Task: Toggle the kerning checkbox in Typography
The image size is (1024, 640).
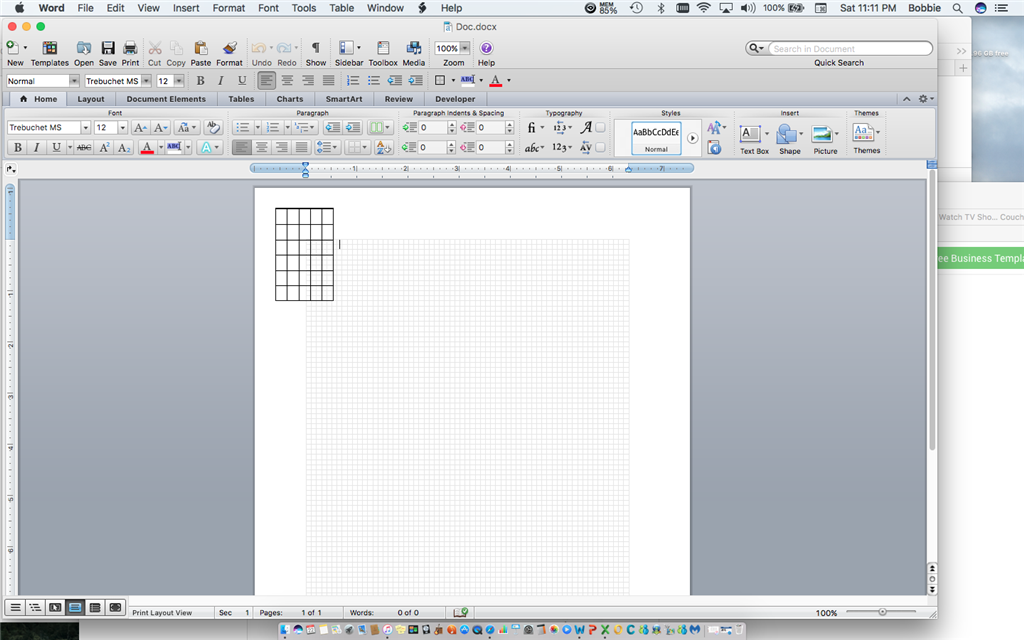Action: (x=600, y=147)
